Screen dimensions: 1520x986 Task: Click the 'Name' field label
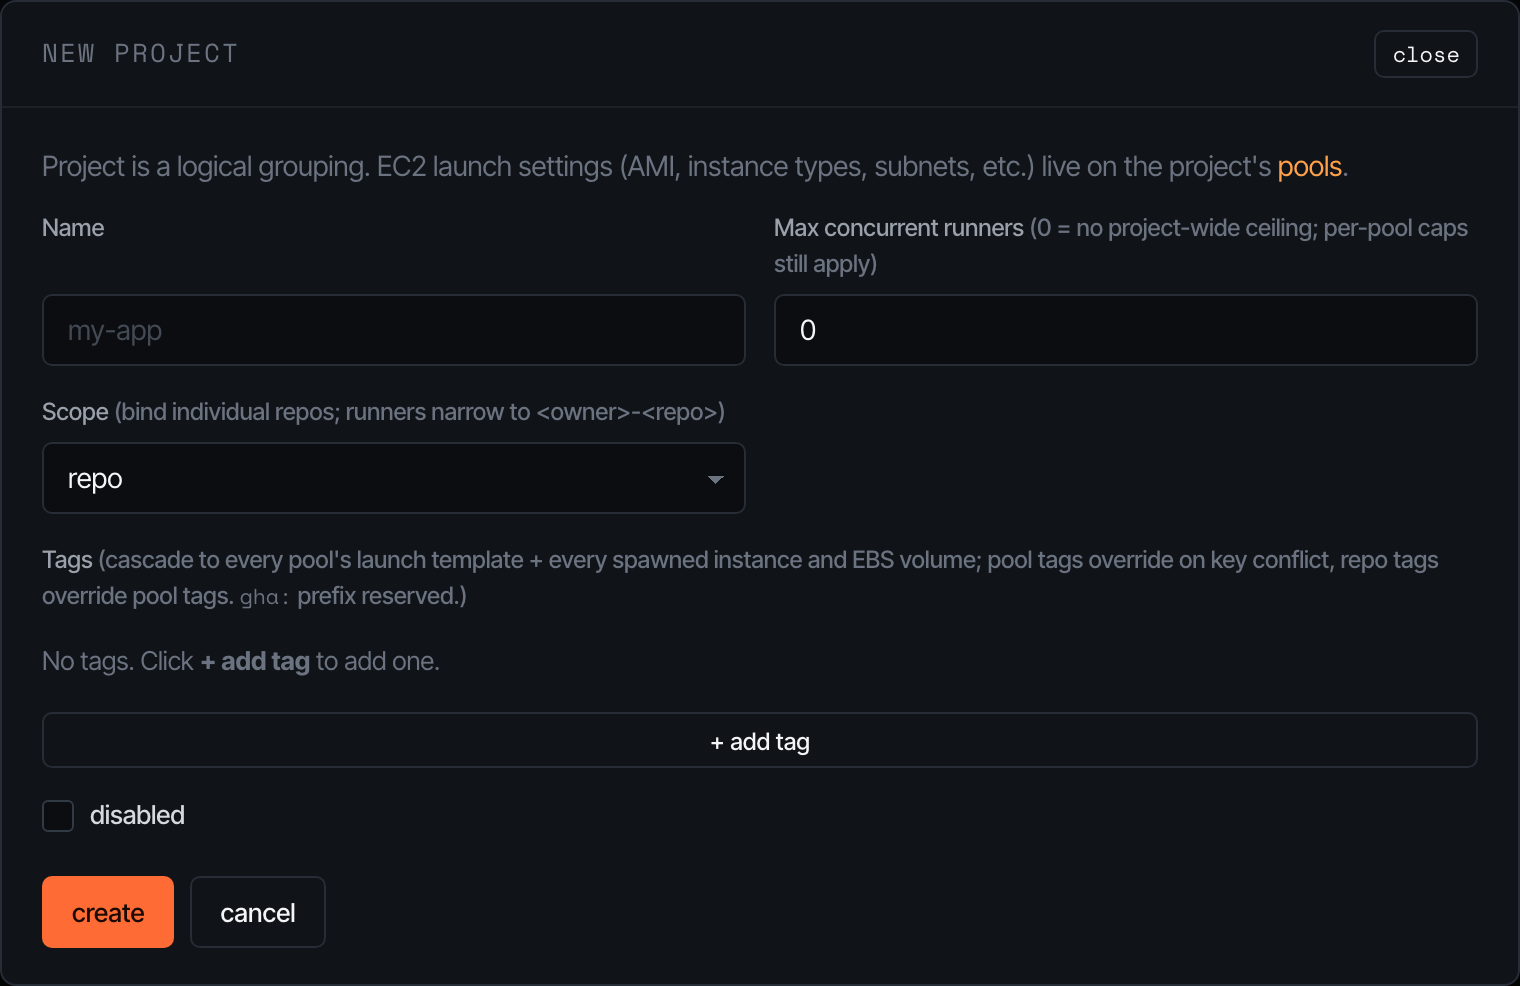click(73, 228)
